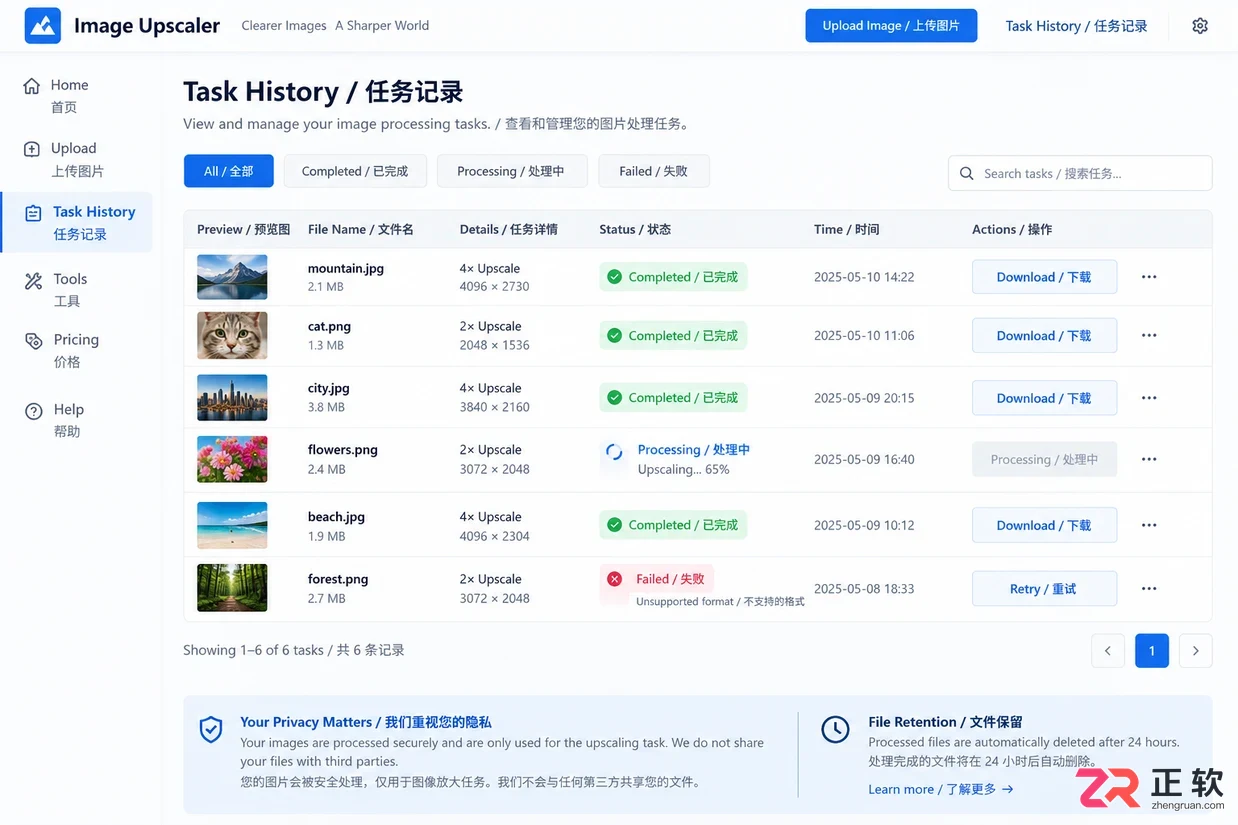
Task: Click the 'Upscaling... 65%' progress text
Action: [684, 469]
